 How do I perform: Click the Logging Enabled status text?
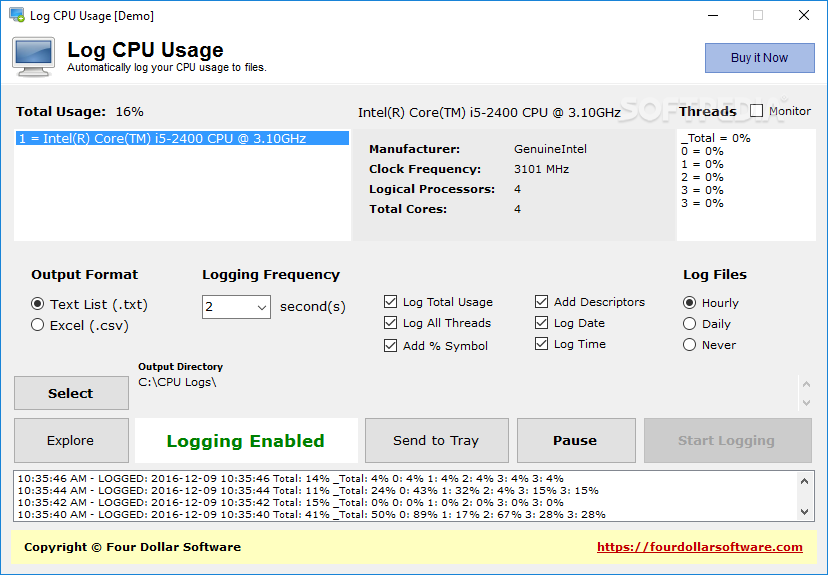point(246,441)
